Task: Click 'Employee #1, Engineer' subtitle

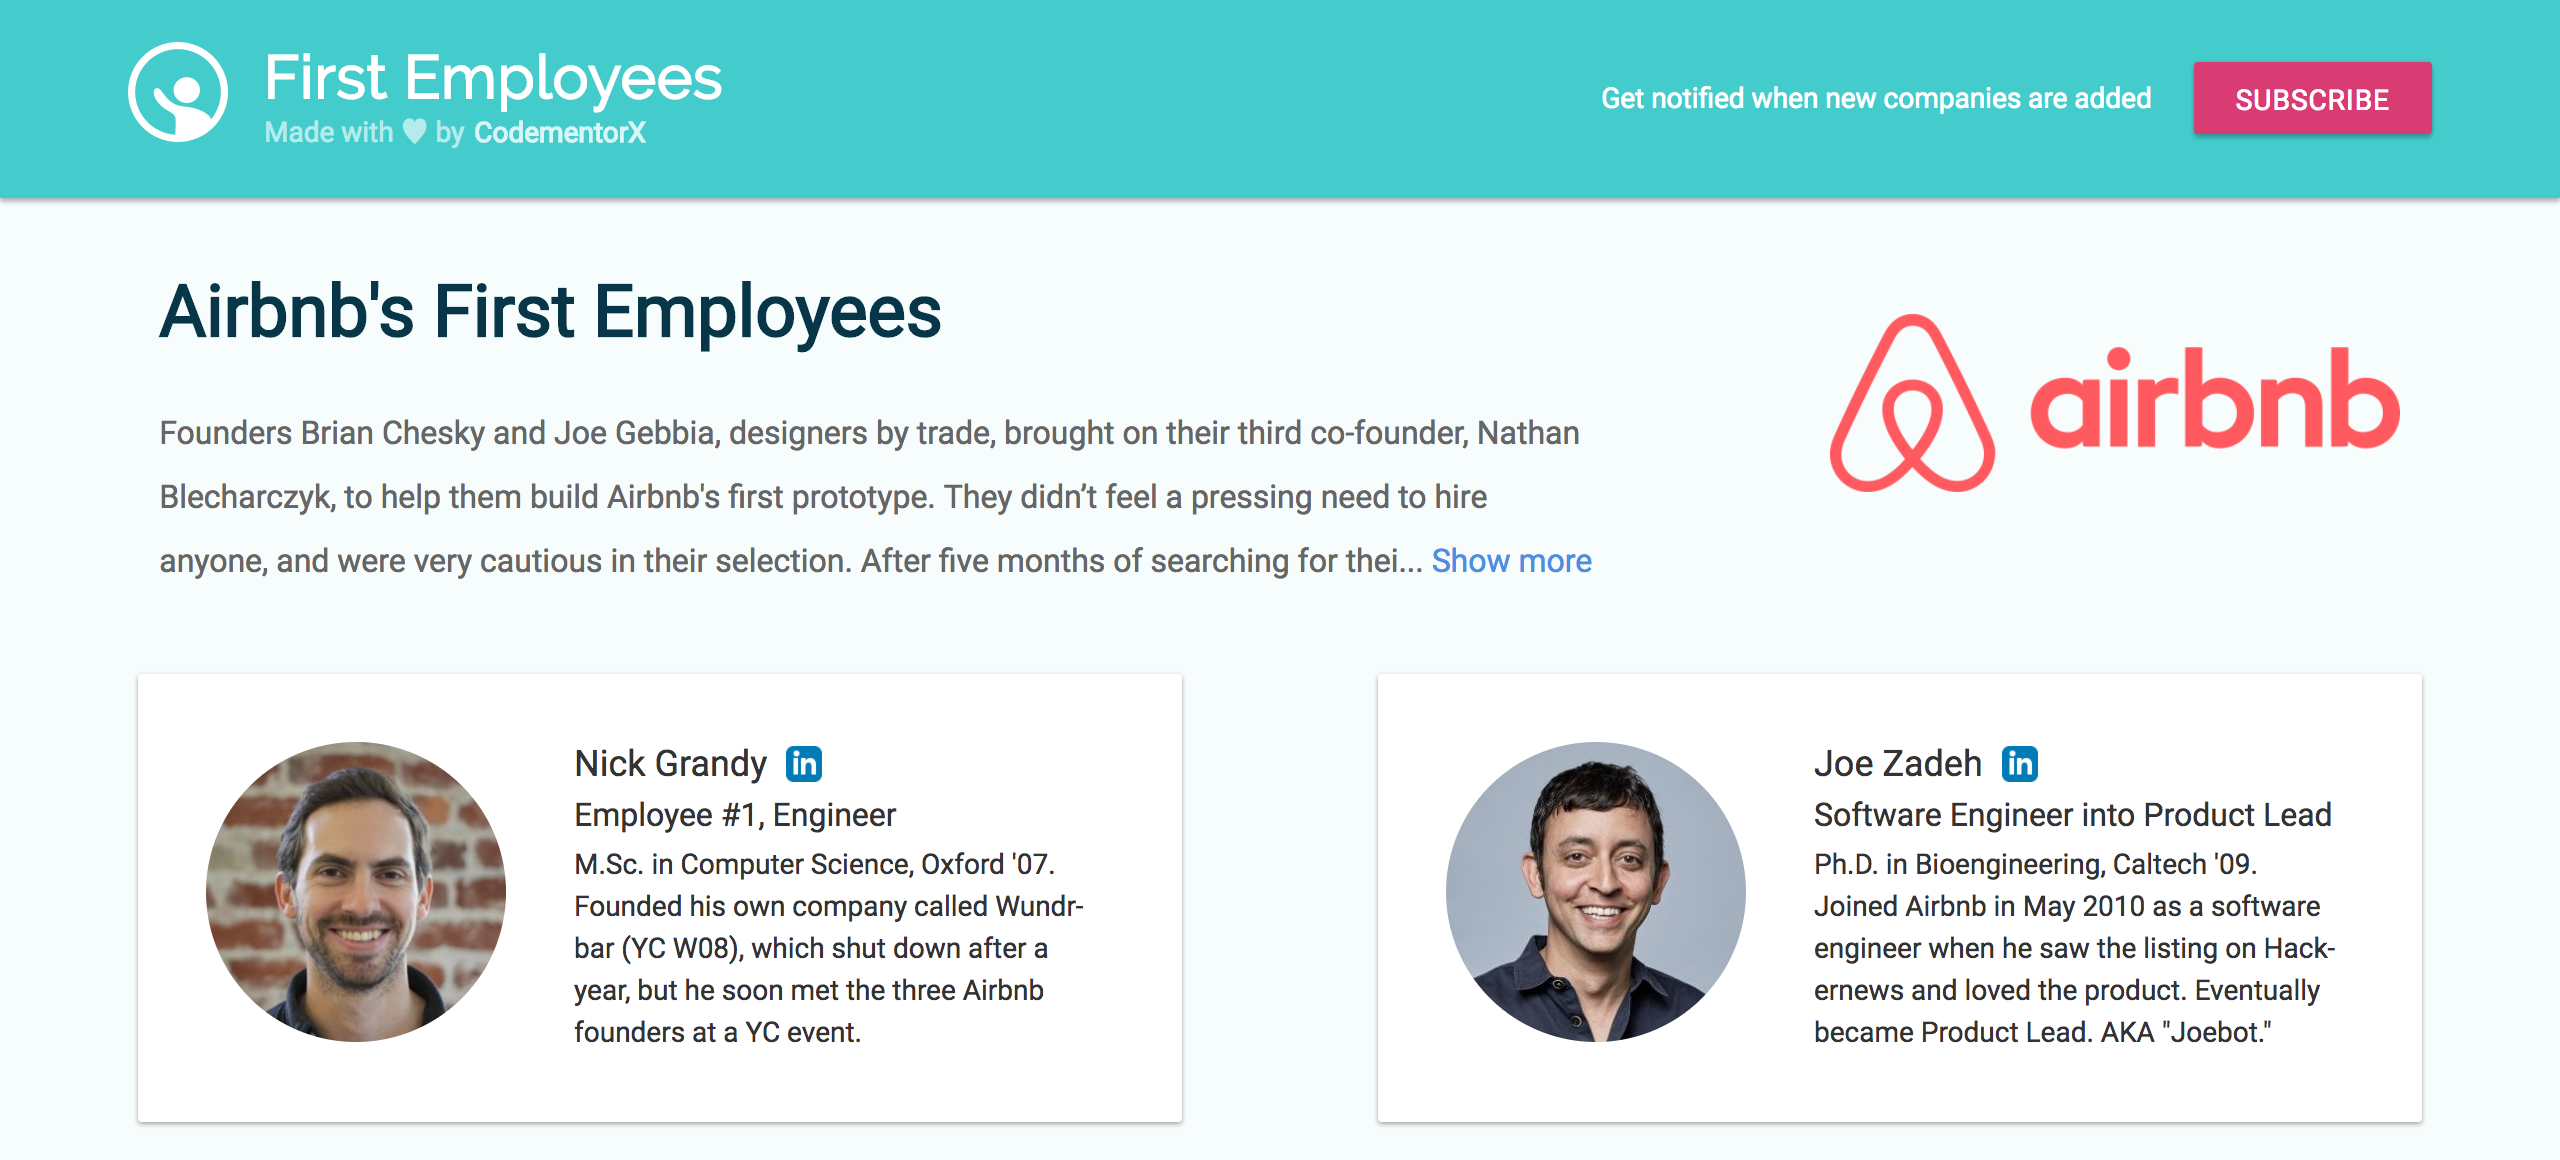Action: click(735, 814)
